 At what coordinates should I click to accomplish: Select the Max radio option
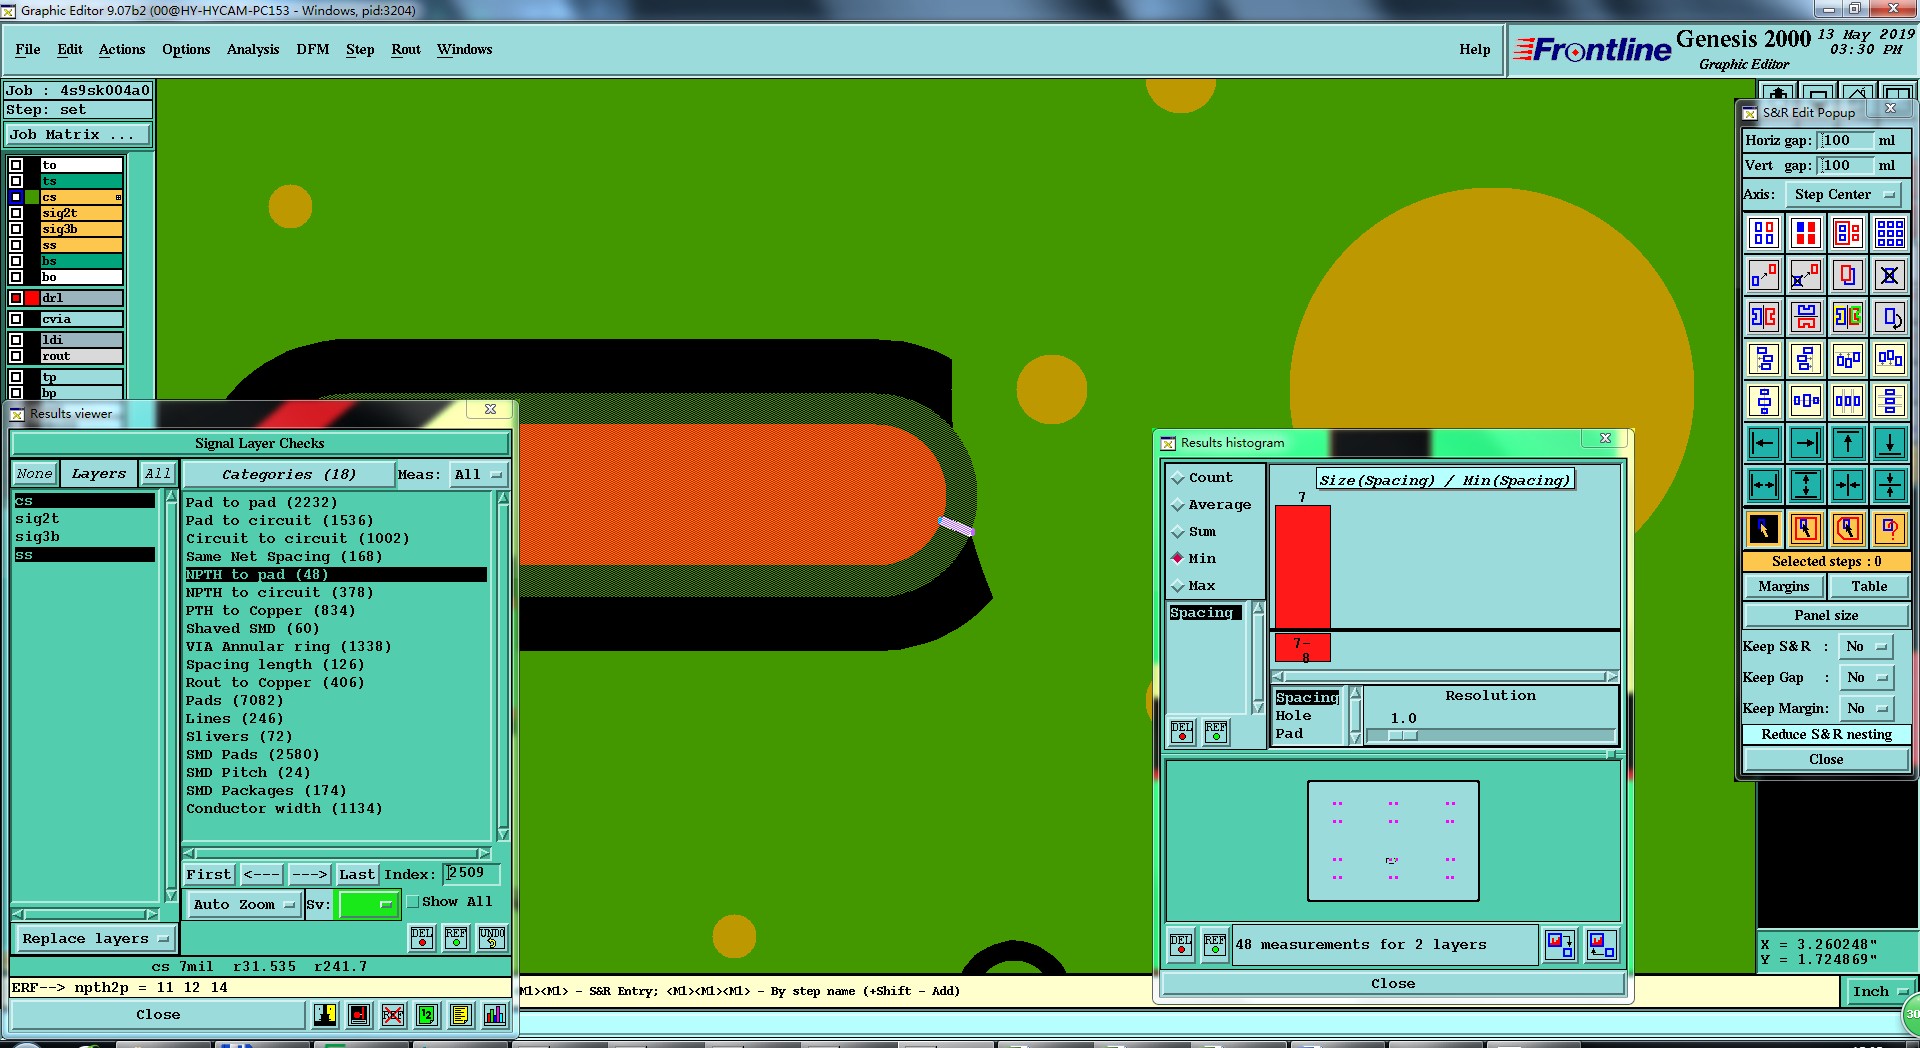click(x=1178, y=586)
